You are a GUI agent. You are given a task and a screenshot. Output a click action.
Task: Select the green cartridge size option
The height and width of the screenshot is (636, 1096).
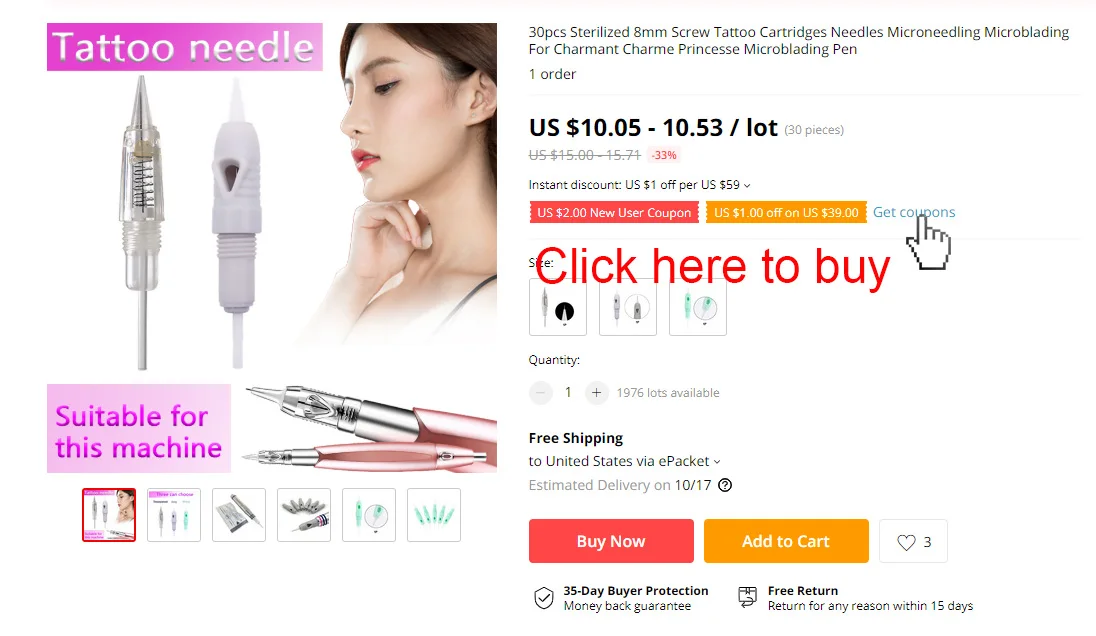click(x=698, y=307)
